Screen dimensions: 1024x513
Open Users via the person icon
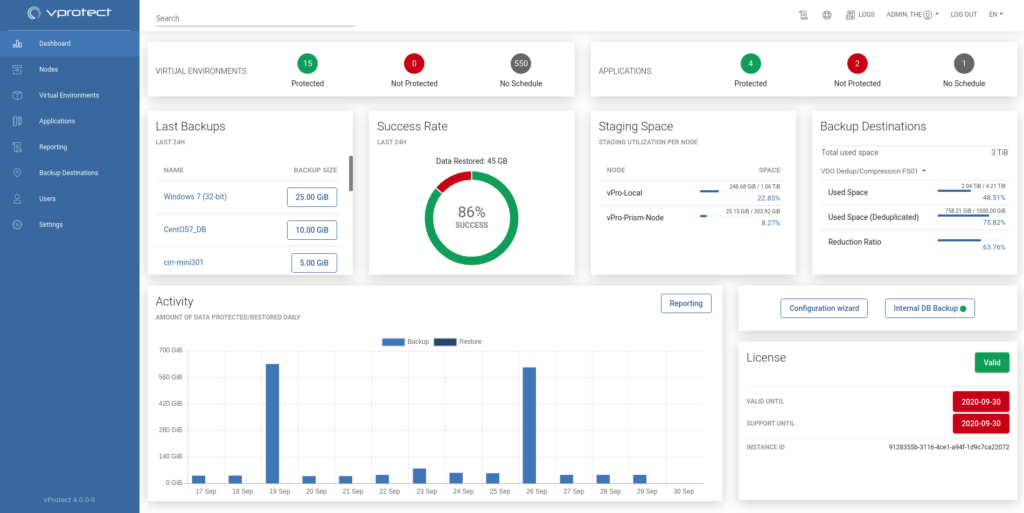pyautogui.click(x=17, y=199)
